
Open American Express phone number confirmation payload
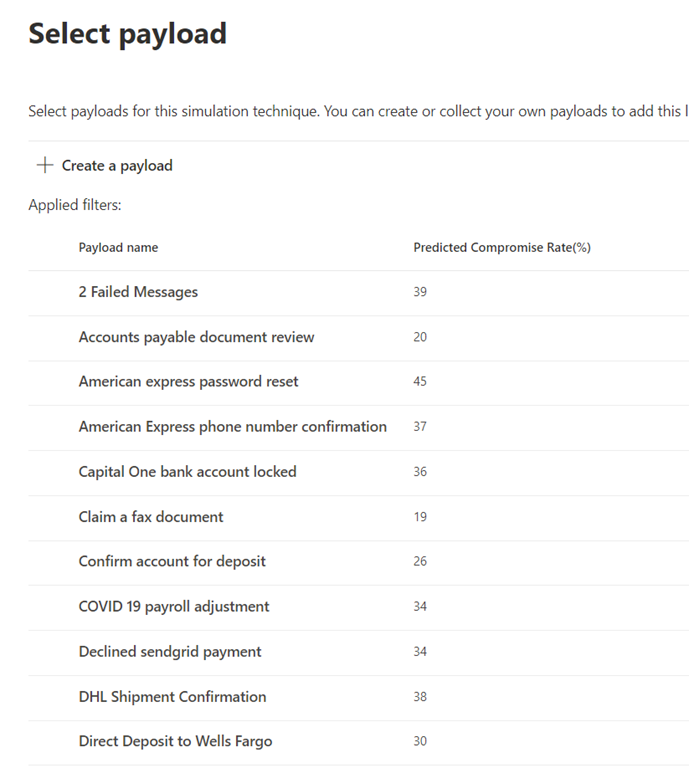coord(232,427)
